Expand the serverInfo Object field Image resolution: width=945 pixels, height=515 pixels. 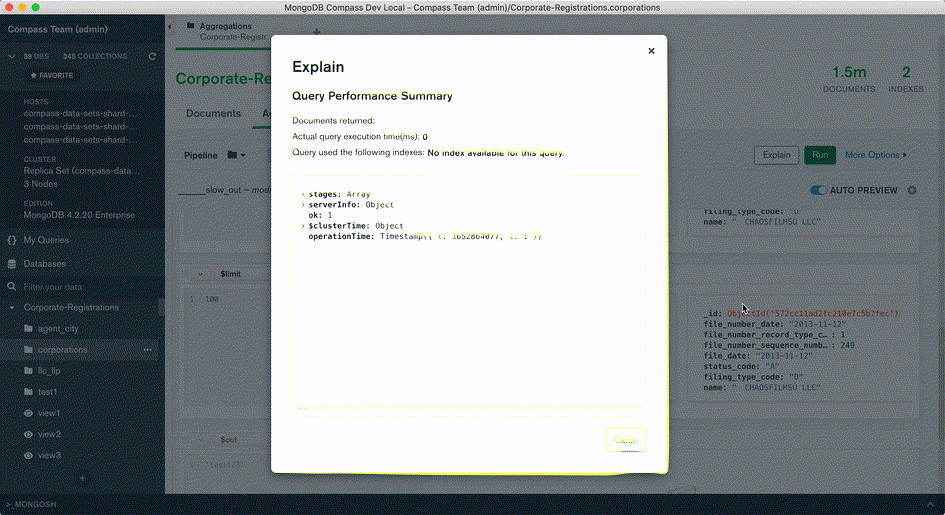pyautogui.click(x=303, y=205)
